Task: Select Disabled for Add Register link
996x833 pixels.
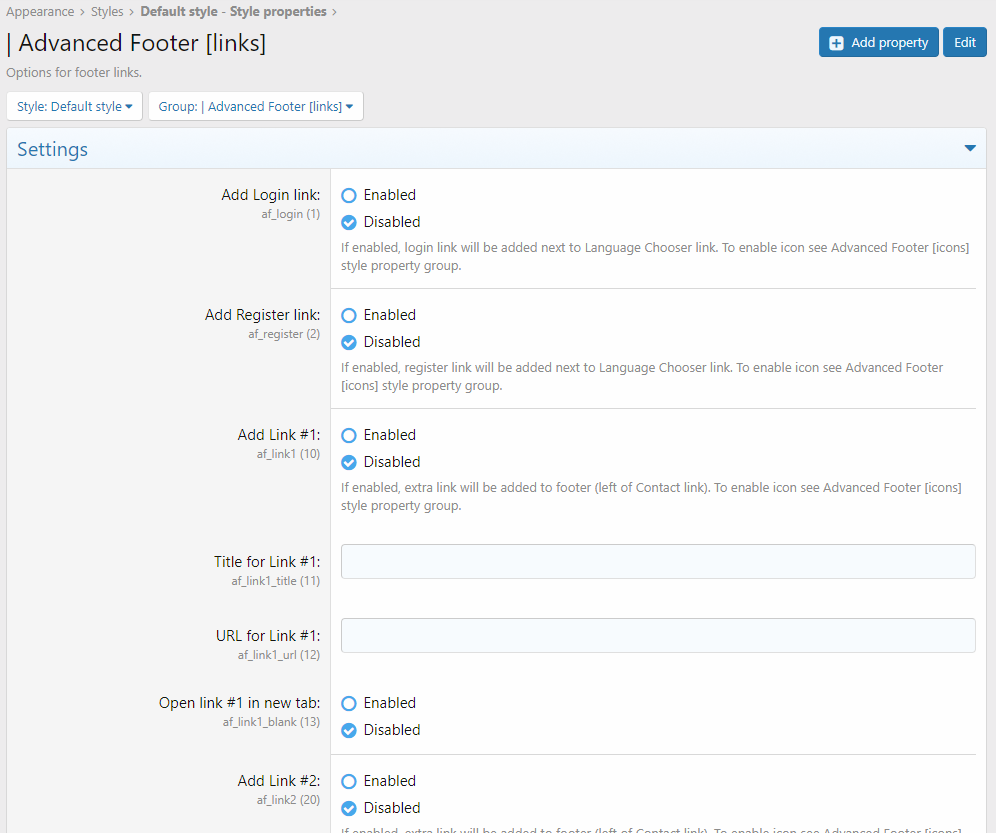Action: click(x=349, y=343)
